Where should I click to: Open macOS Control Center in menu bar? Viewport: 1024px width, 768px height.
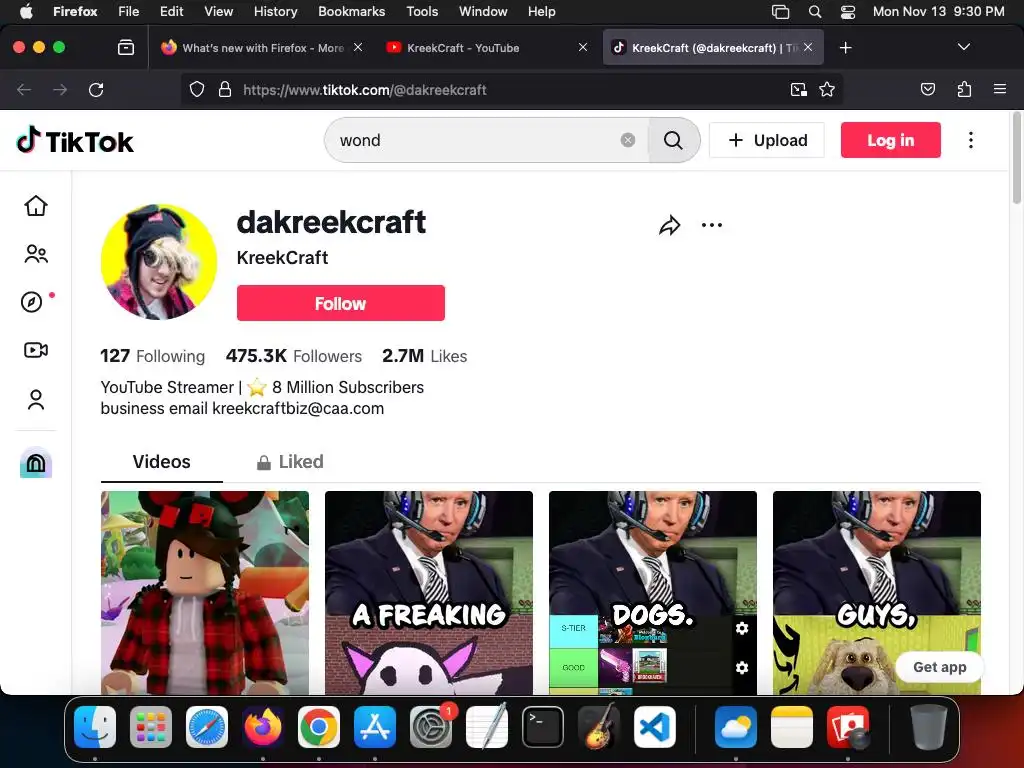[x=848, y=11]
